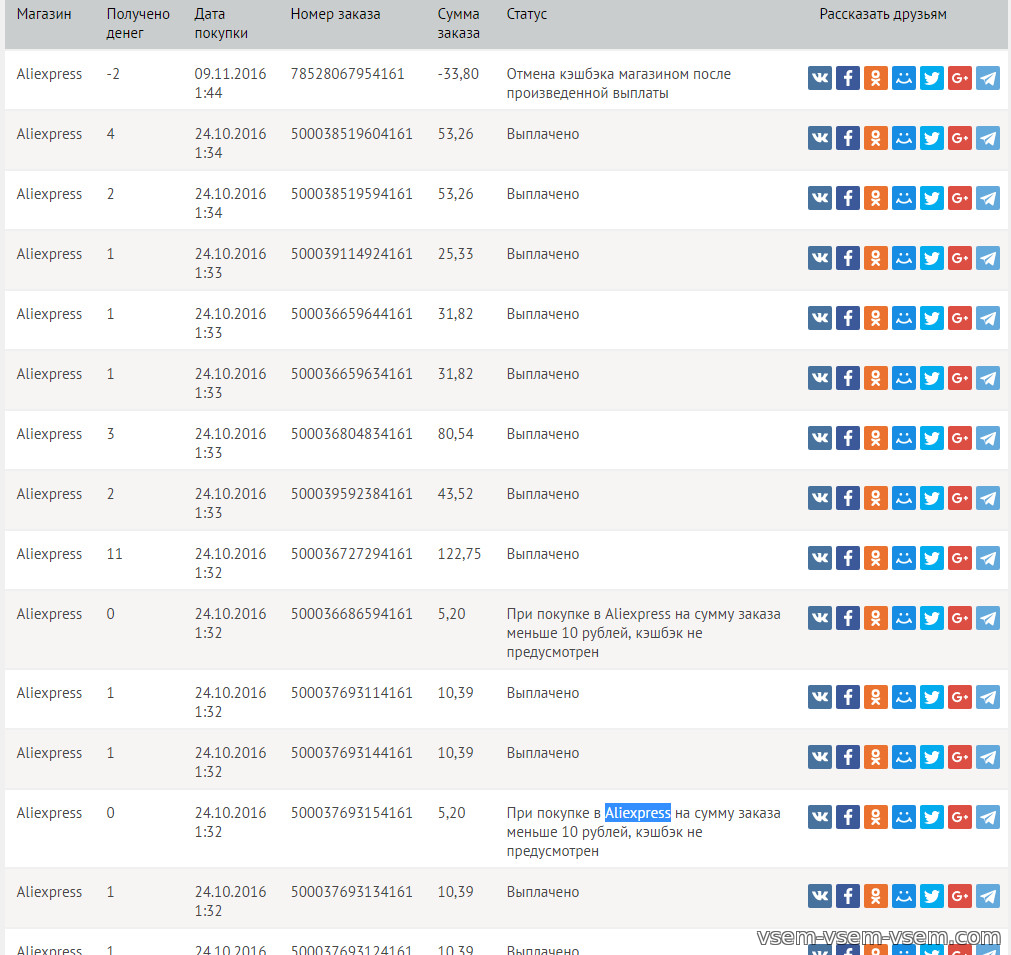Click the order sum -33,80
The image size is (1011, 955).
tap(458, 74)
